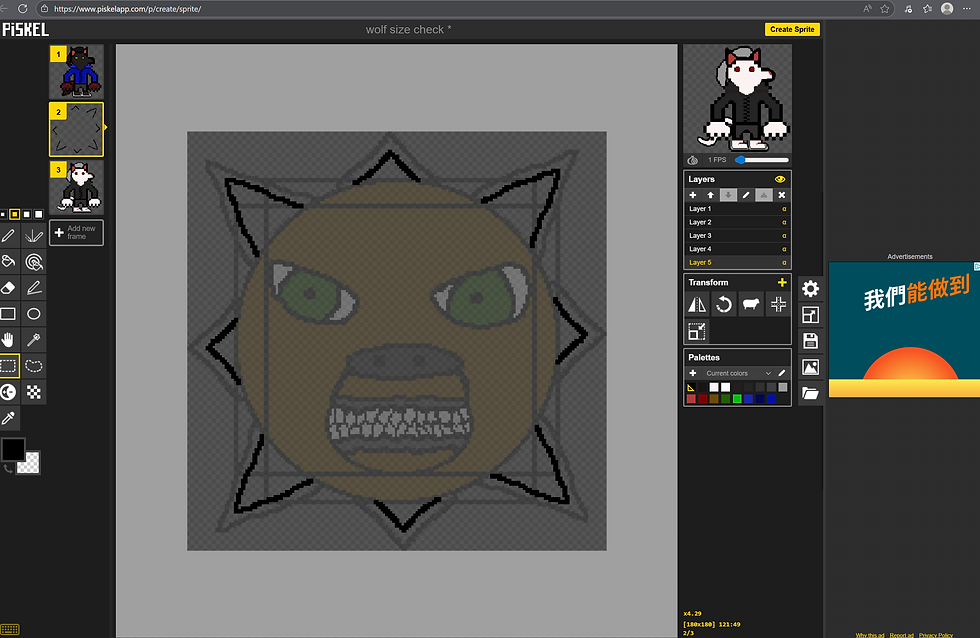Set pen size to largest option
Viewport: 980px width, 638px height.
click(x=39, y=214)
